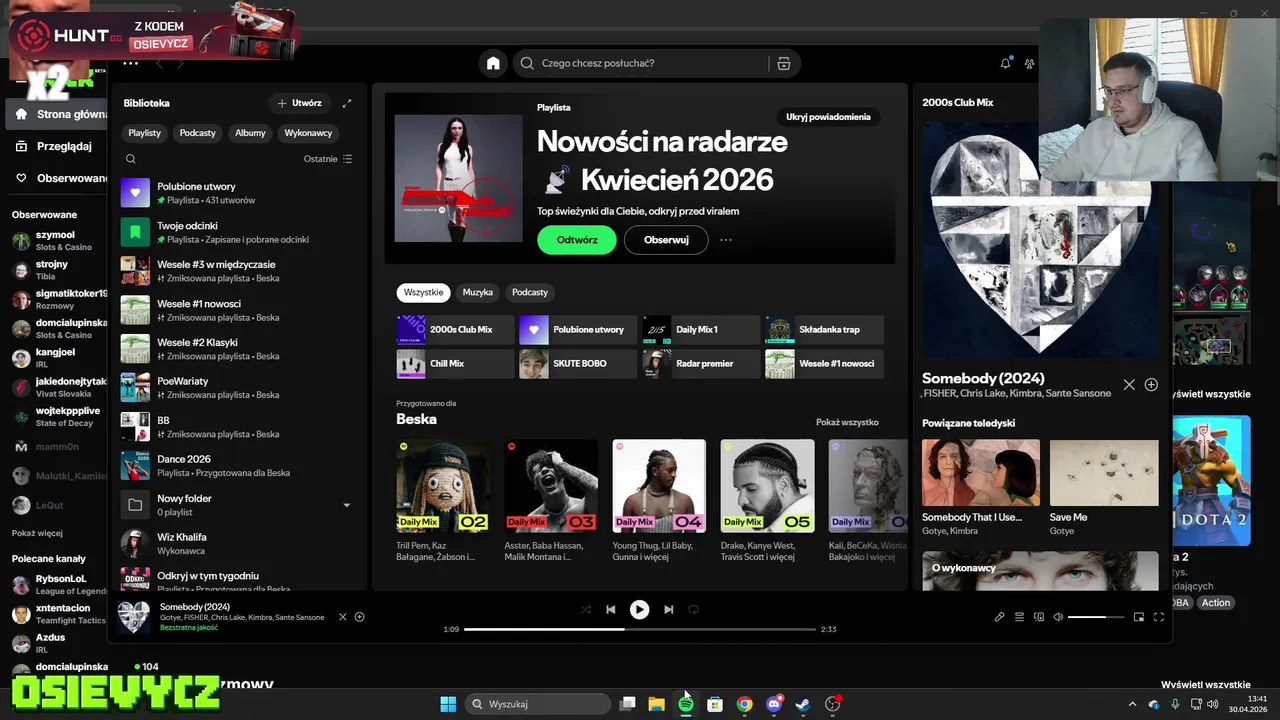Image resolution: width=1280 pixels, height=720 pixels.
Task: Click the Czego chcesz posłuchać search field
Action: point(640,63)
